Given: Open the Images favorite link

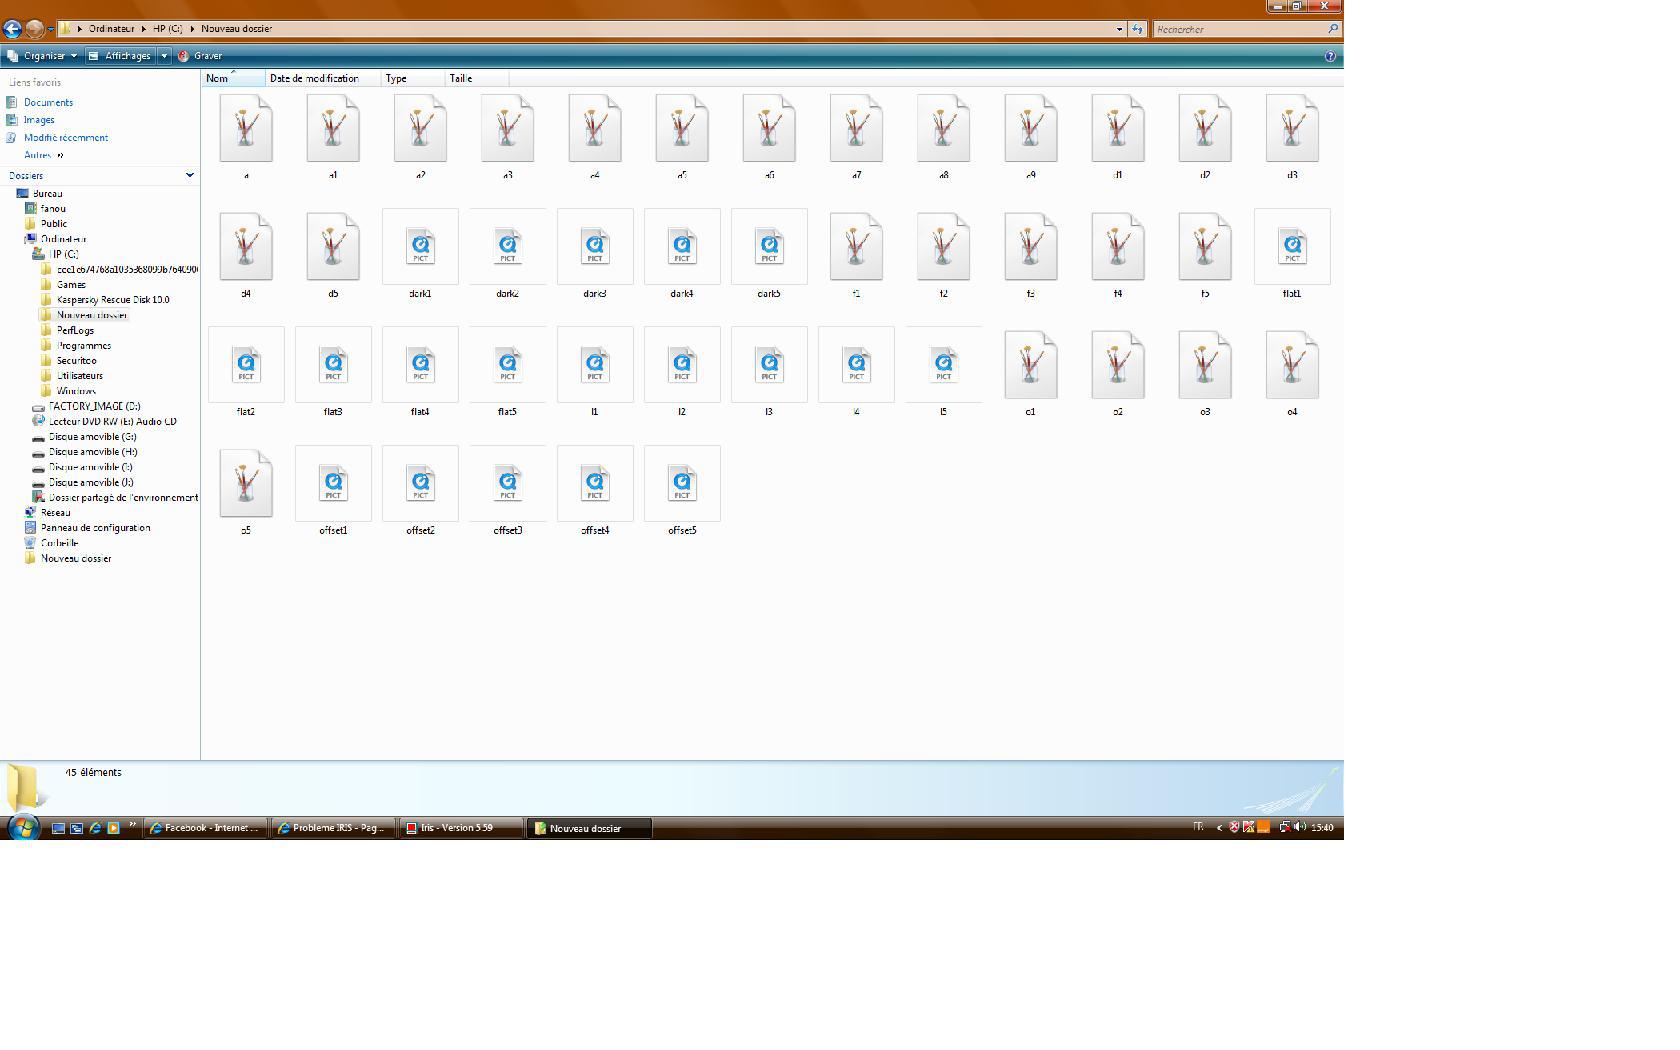Looking at the screenshot, I should point(39,120).
